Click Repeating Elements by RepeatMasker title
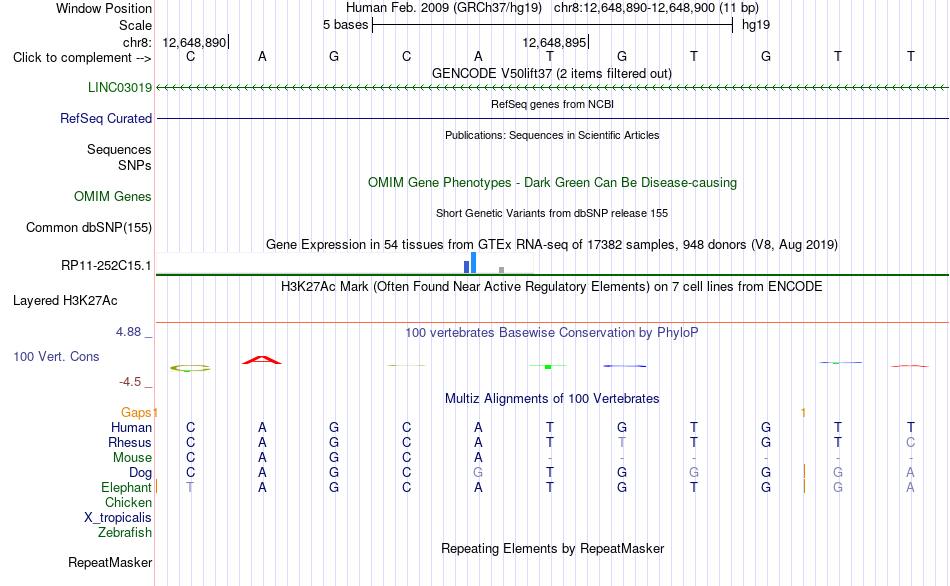 click(553, 548)
